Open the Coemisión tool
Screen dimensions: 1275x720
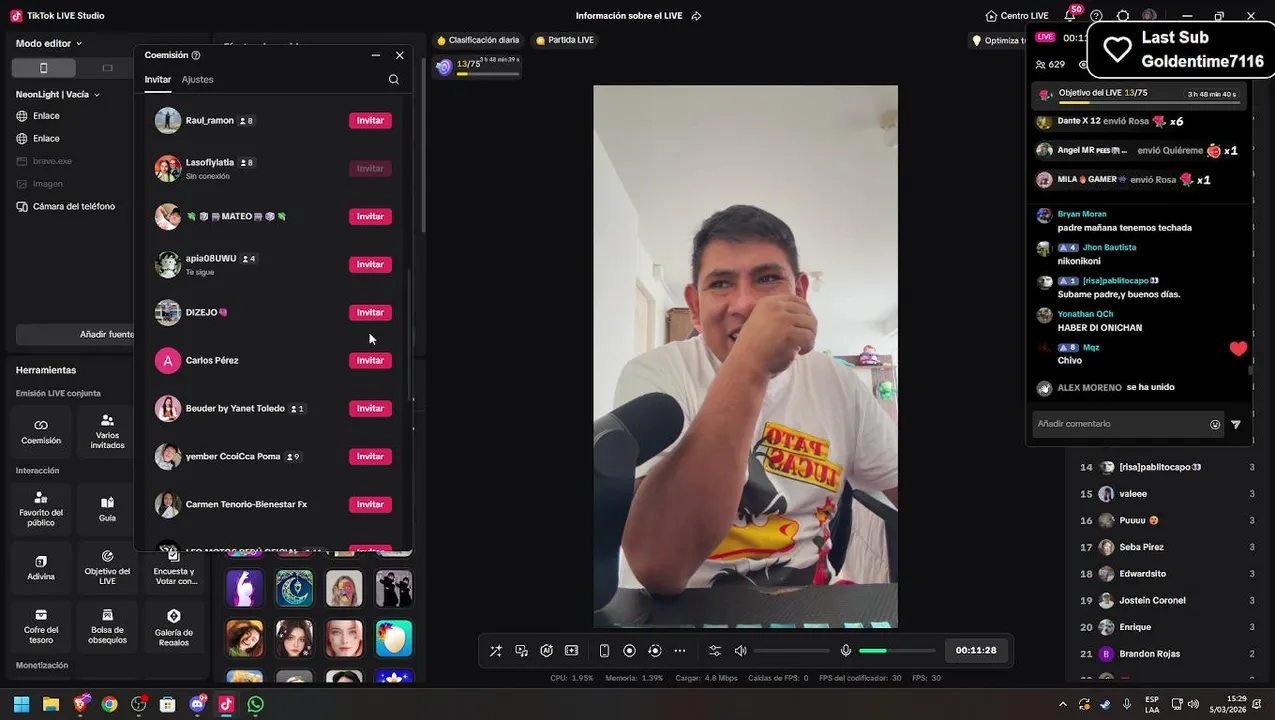pyautogui.click(x=41, y=431)
